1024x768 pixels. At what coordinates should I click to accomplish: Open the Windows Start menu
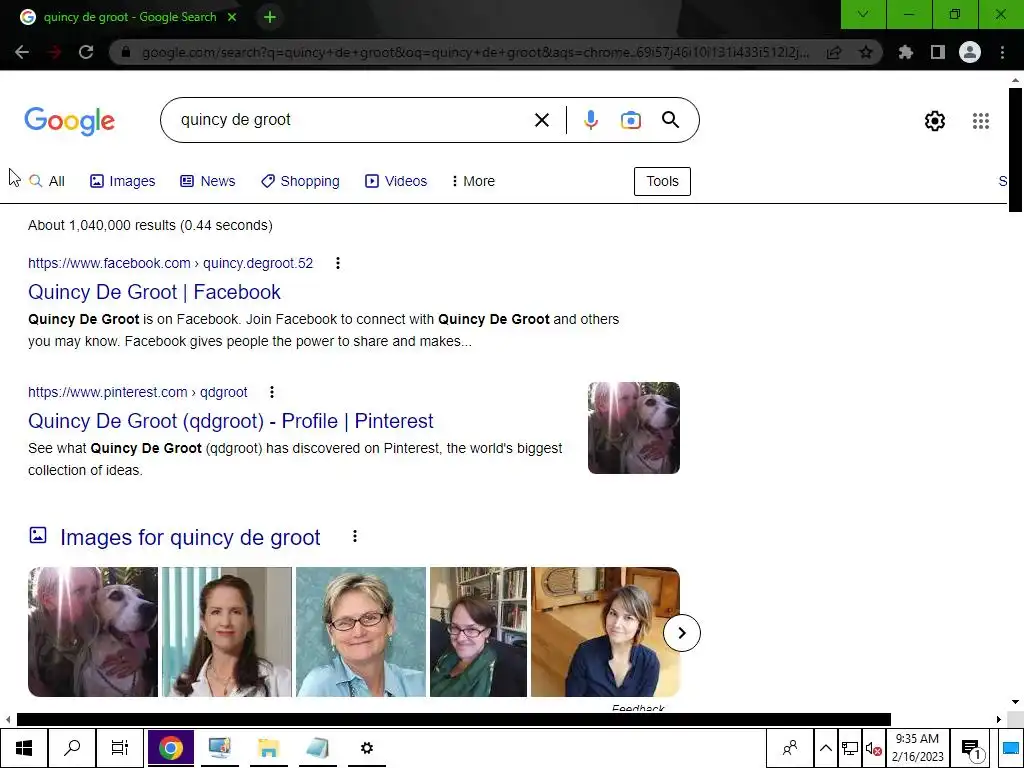tap(24, 748)
